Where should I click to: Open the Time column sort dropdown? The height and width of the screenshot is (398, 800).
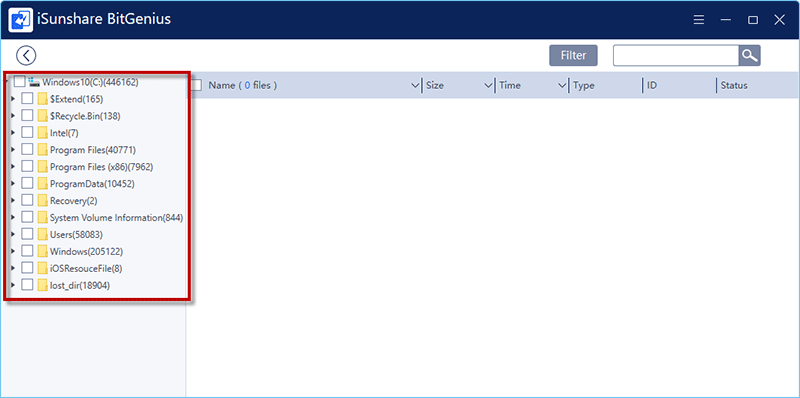tap(562, 85)
